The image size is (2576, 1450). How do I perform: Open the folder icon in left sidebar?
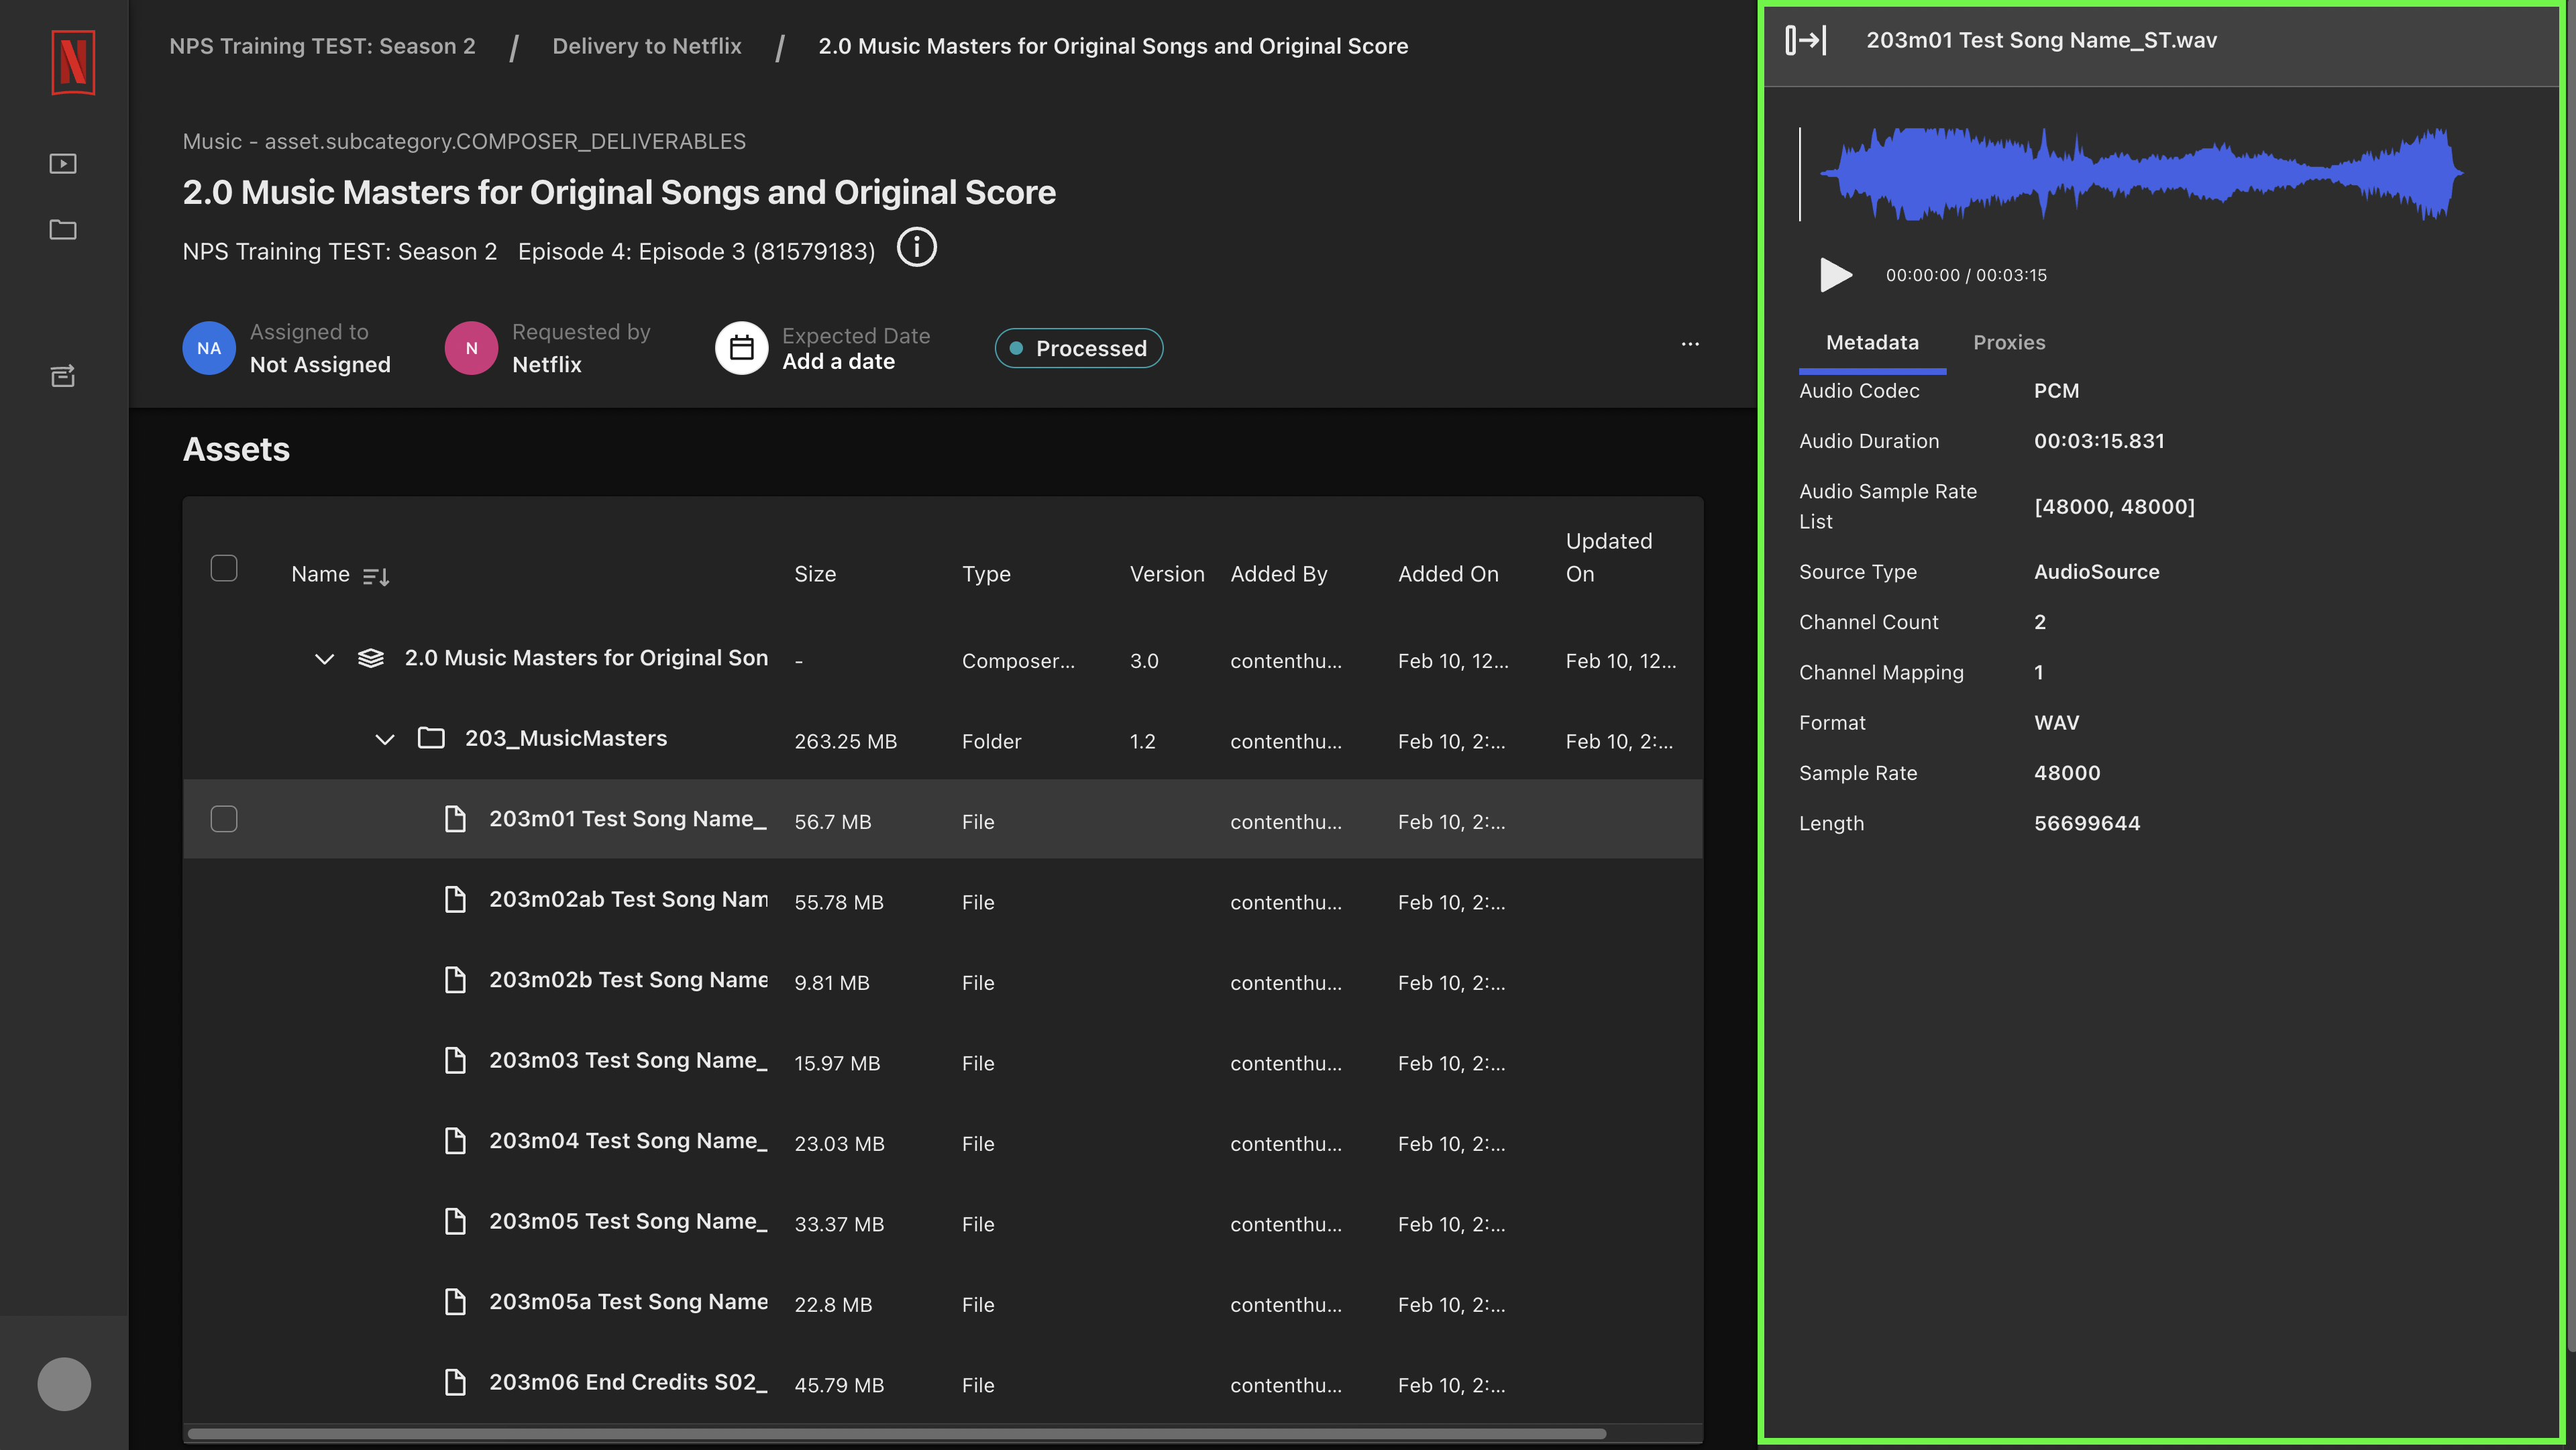(x=63, y=229)
